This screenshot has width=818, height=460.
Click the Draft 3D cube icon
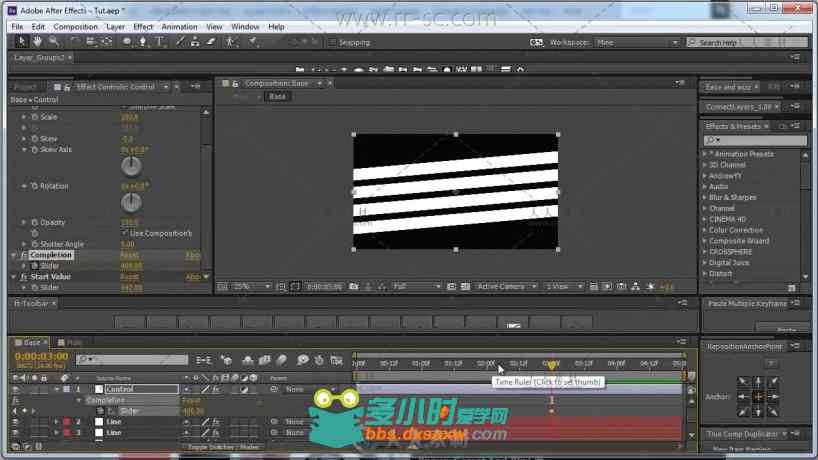click(x=226, y=360)
